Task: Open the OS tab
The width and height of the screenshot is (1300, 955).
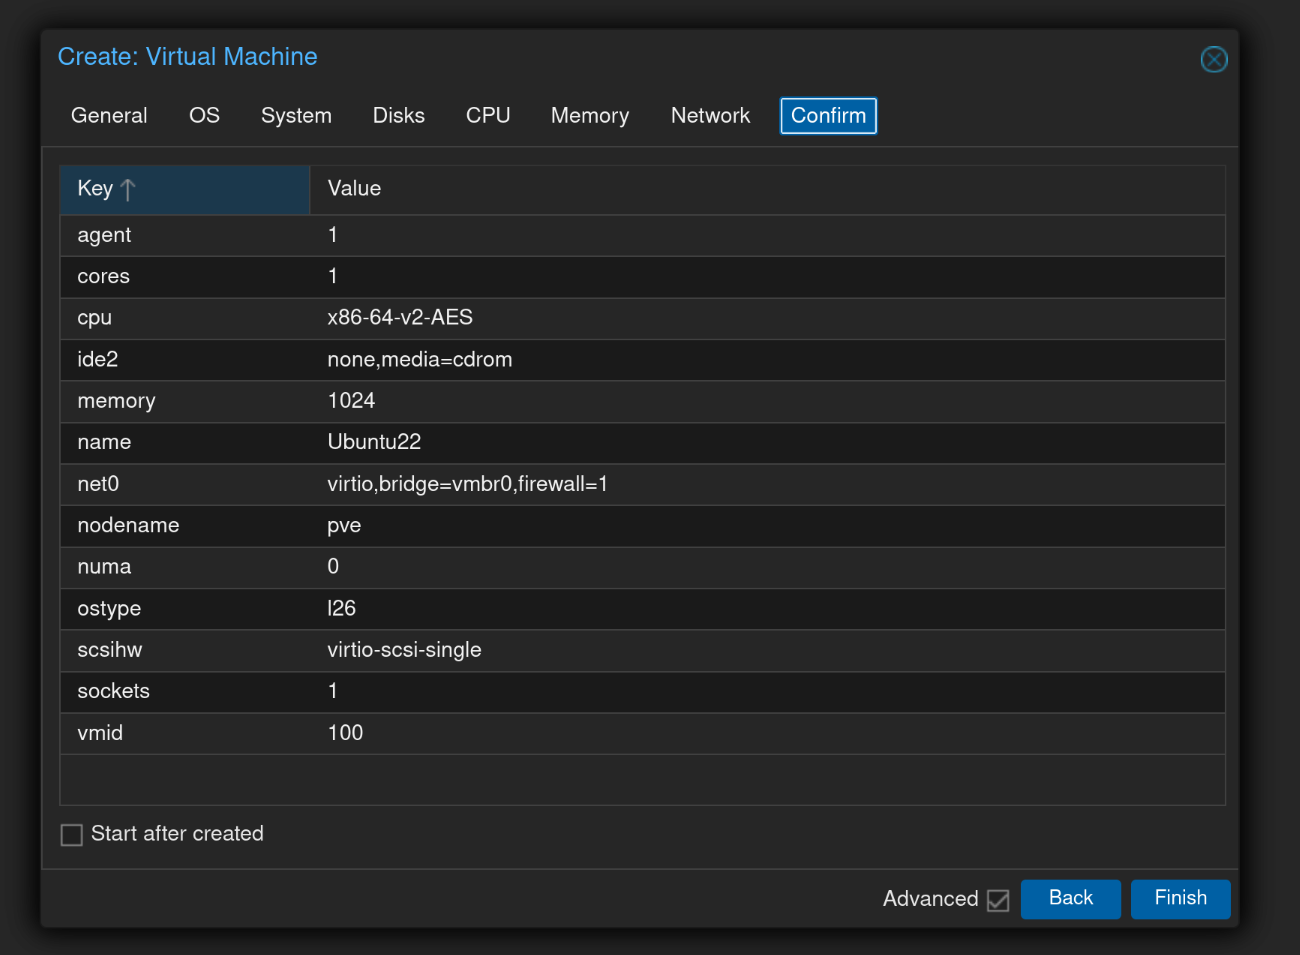Action: 204,116
